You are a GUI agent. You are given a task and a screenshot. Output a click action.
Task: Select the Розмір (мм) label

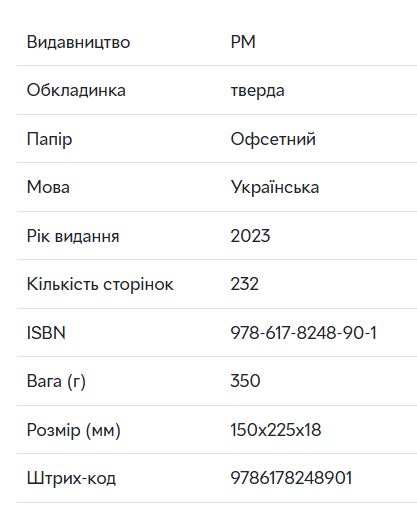click(74, 430)
